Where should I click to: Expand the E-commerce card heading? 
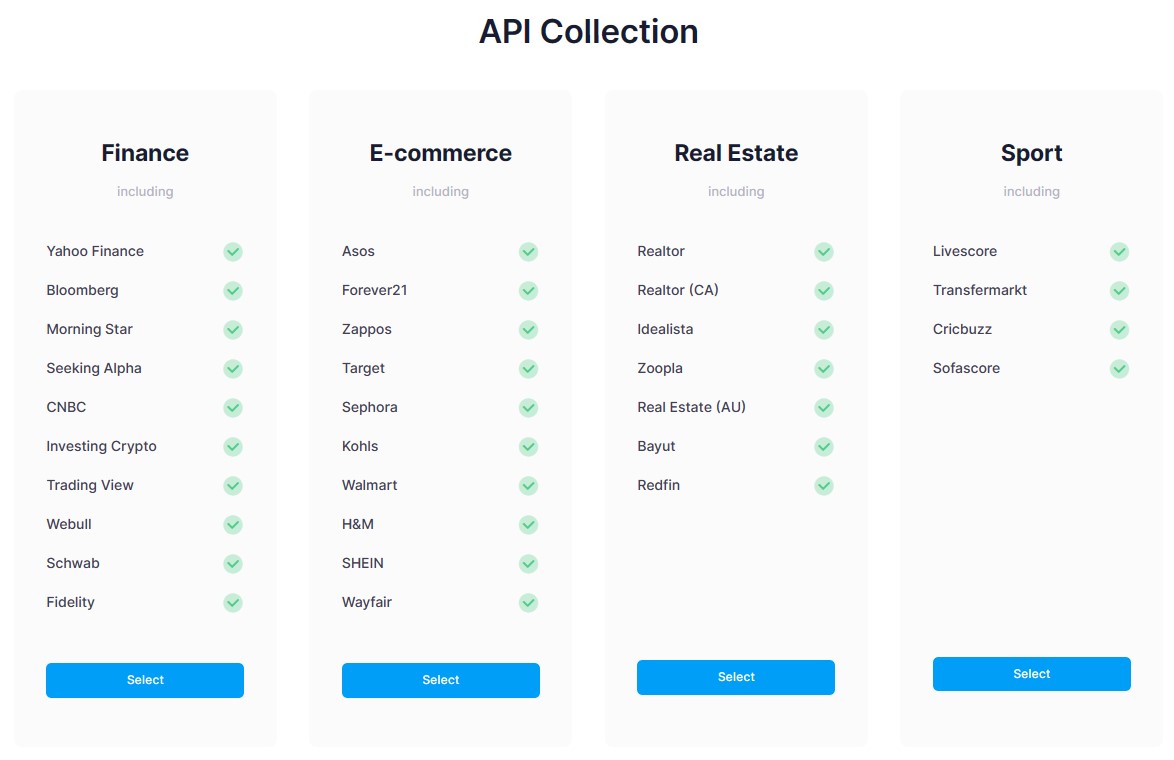[x=440, y=153]
